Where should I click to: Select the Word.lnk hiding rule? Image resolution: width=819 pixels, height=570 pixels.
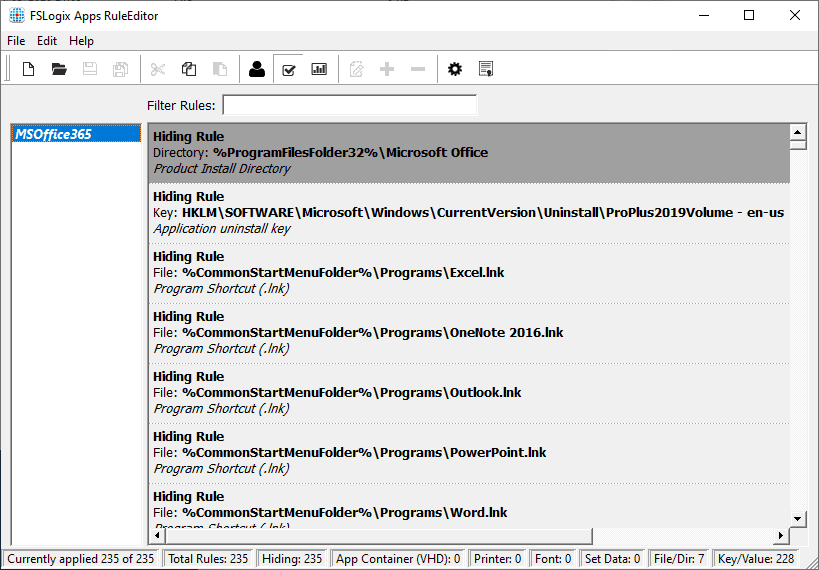click(x=469, y=506)
